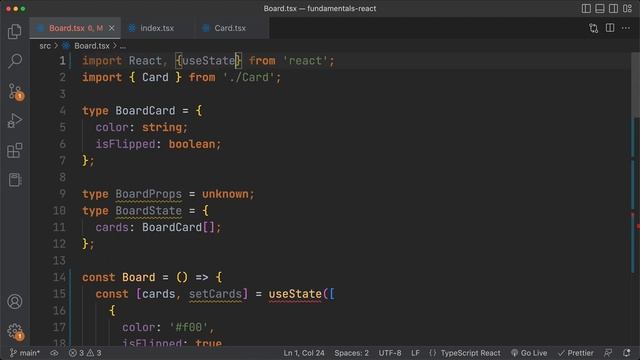The width and height of the screenshot is (640, 360).
Task: Start the Go Live server
Action: coord(529,353)
